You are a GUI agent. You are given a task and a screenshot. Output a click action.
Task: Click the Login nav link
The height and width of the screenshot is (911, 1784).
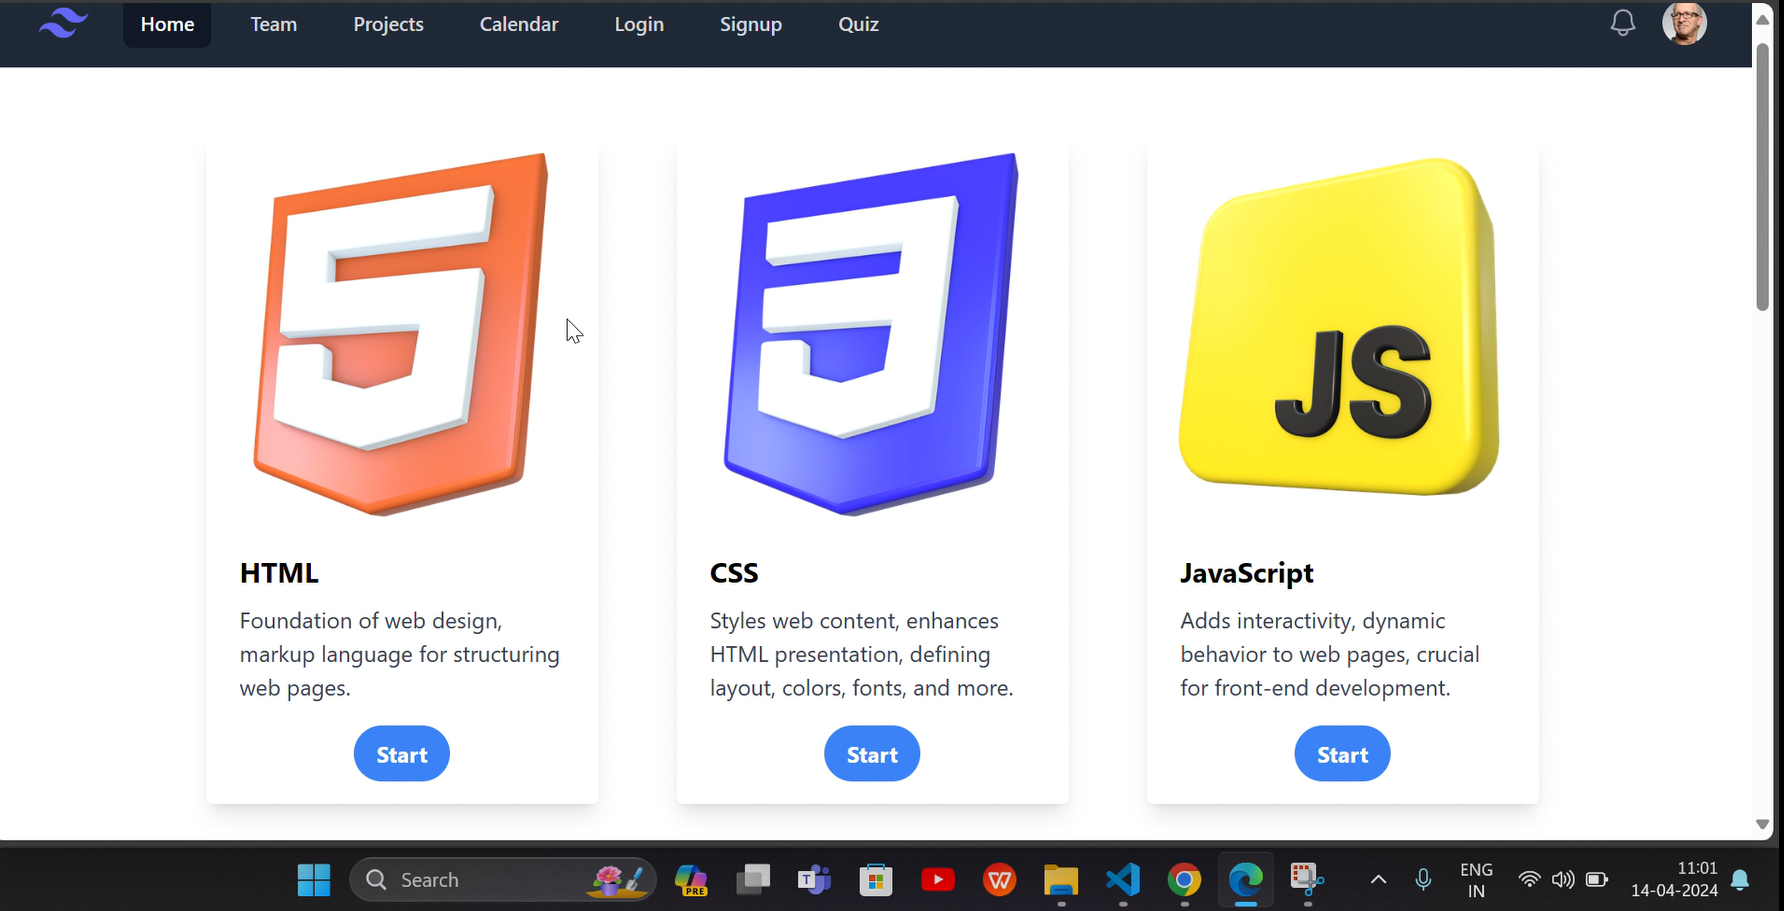638,24
